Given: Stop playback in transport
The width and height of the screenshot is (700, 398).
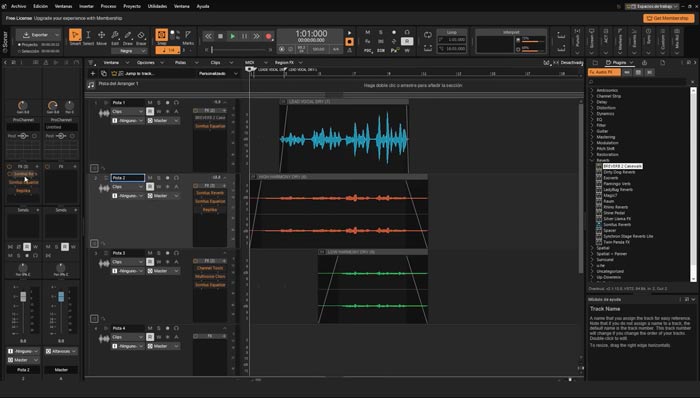Looking at the screenshot, I should point(220,36).
